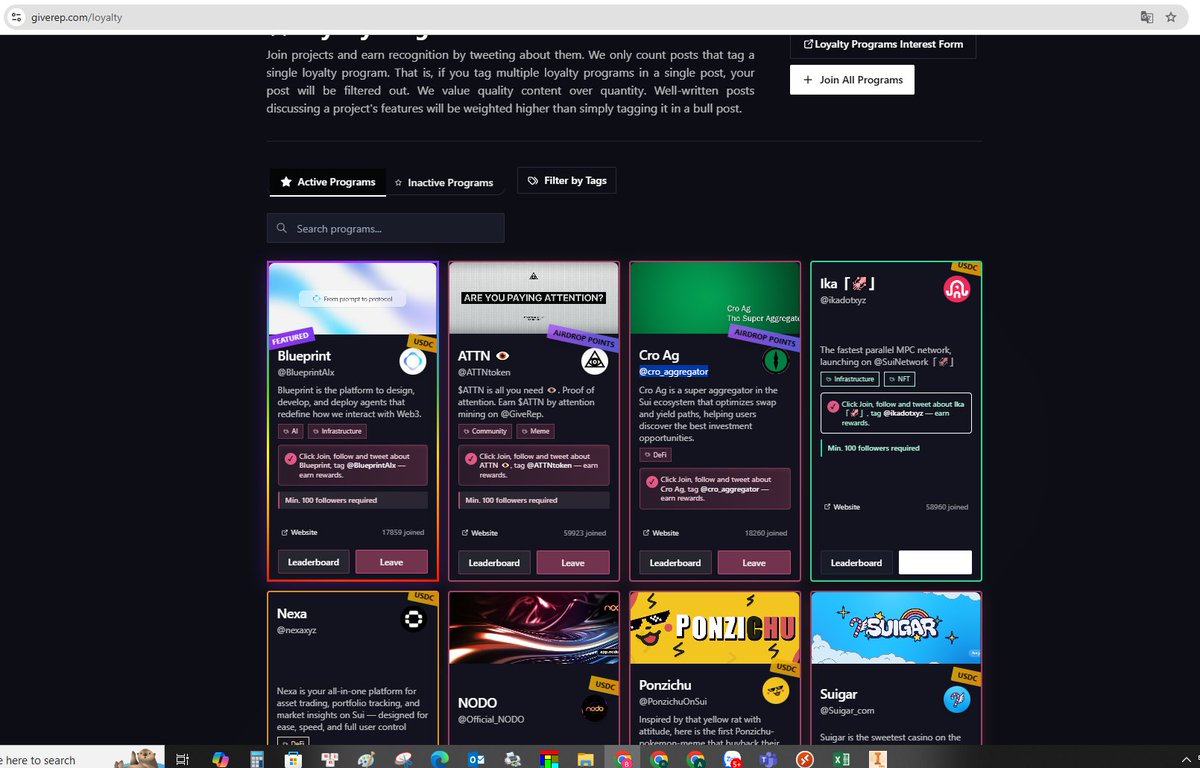This screenshot has width=1200, height=768.
Task: Open Microsoft Edge from the taskbar
Action: point(440,759)
